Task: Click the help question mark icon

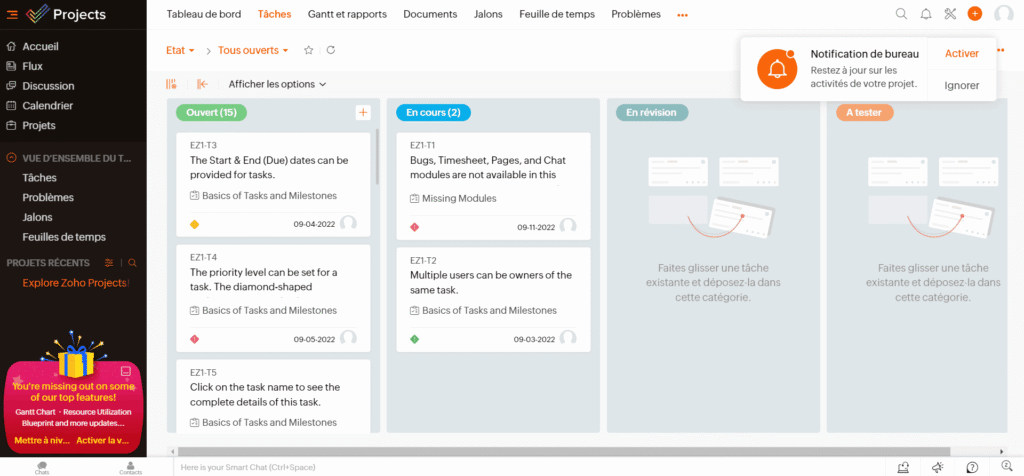Action: (972, 467)
